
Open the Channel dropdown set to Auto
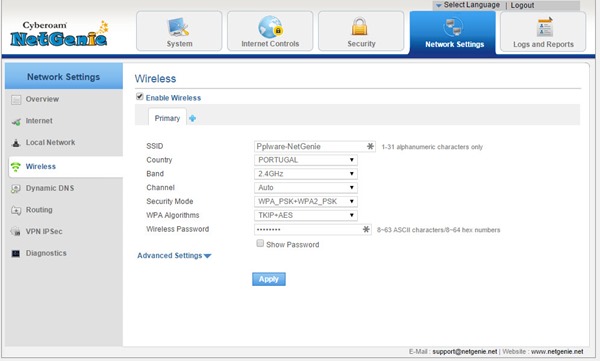[306, 188]
